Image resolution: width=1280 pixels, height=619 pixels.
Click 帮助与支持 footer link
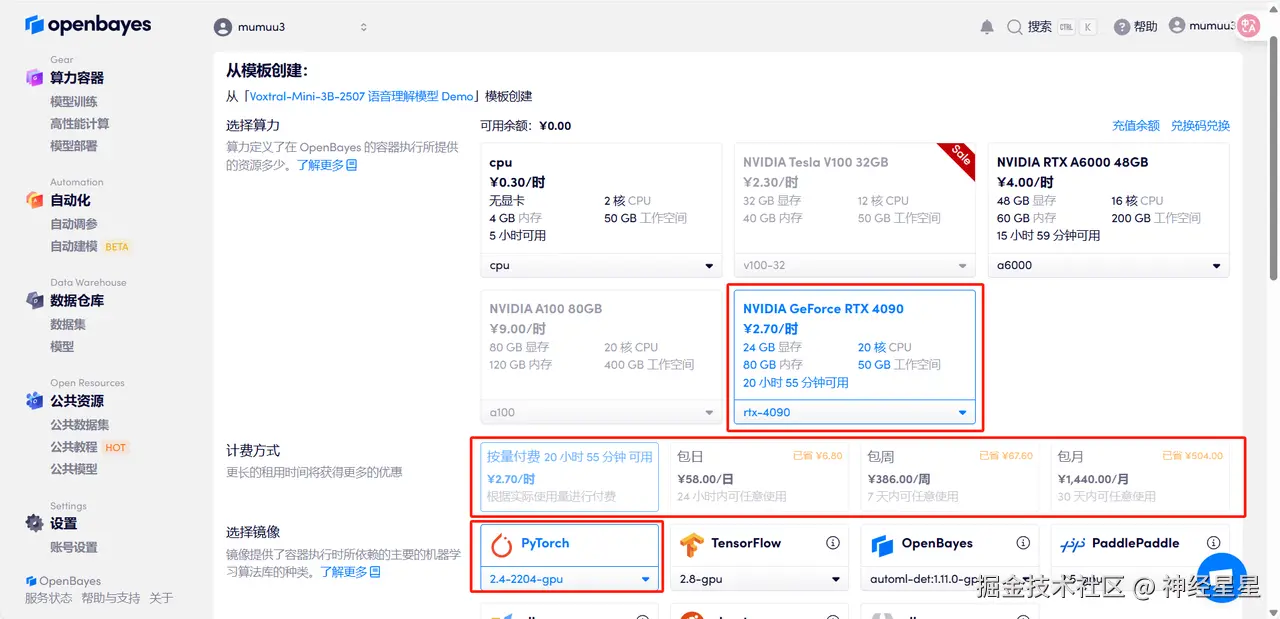tap(111, 598)
